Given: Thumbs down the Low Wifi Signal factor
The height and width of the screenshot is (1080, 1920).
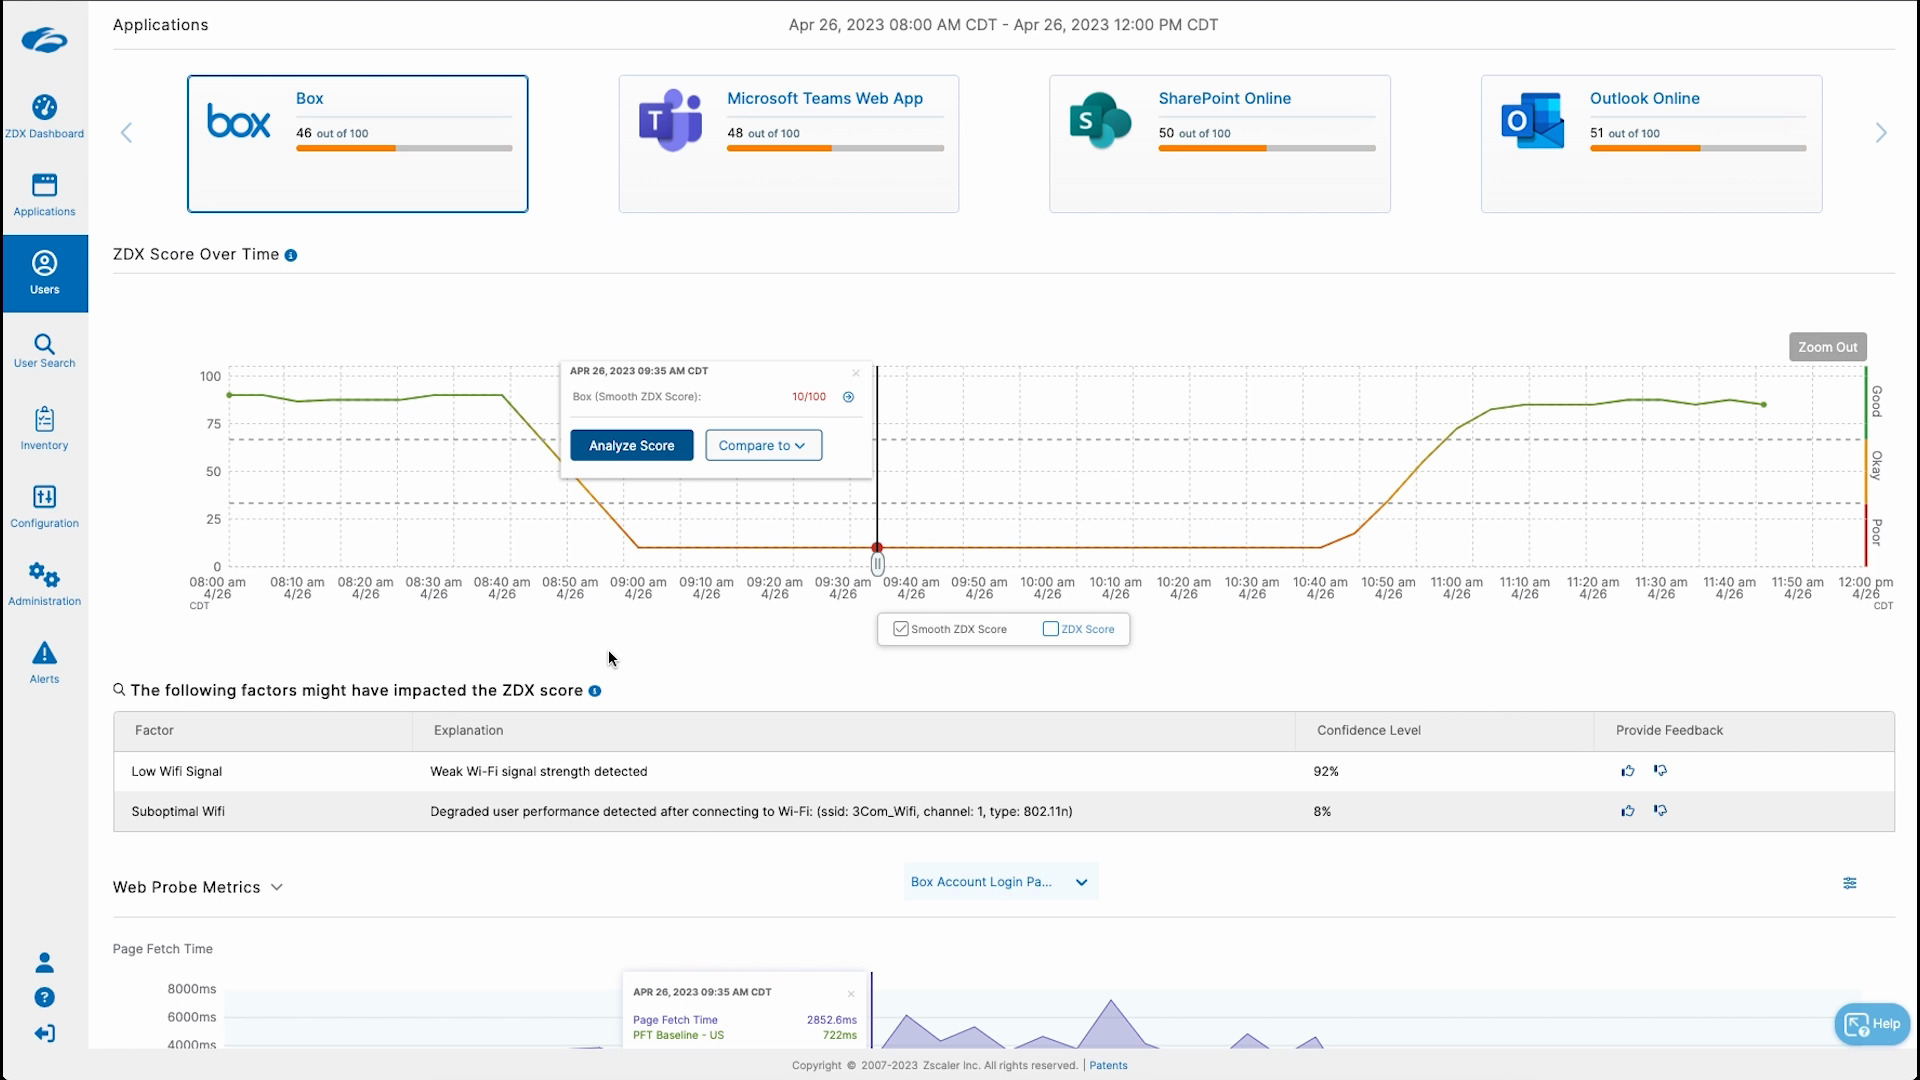Looking at the screenshot, I should tap(1660, 771).
